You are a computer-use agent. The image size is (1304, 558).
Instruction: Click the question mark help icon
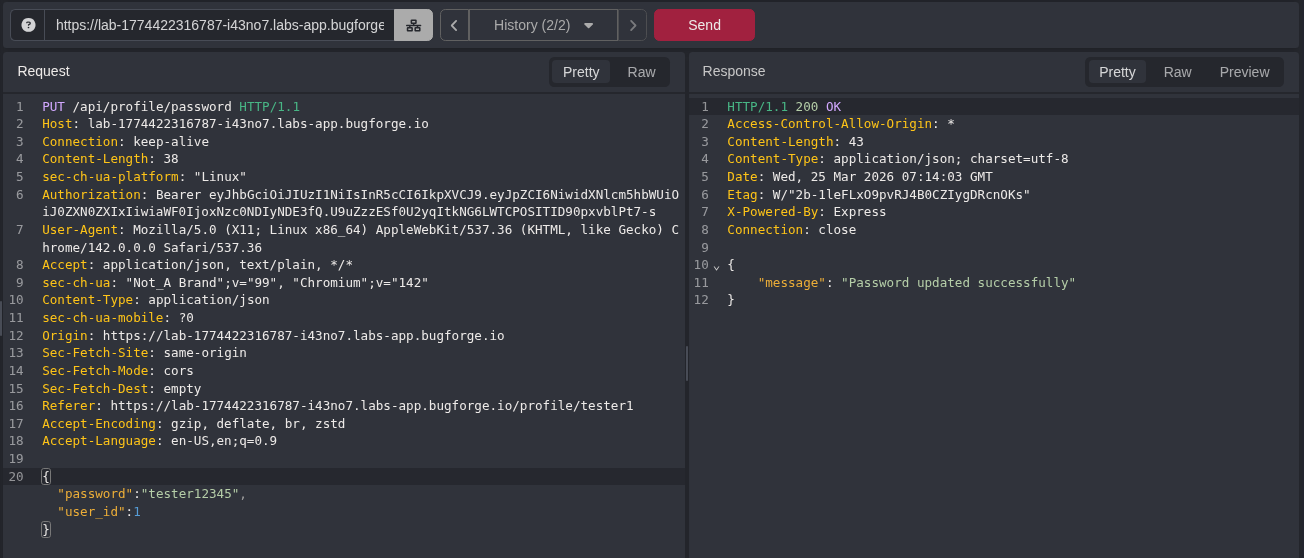(28, 25)
